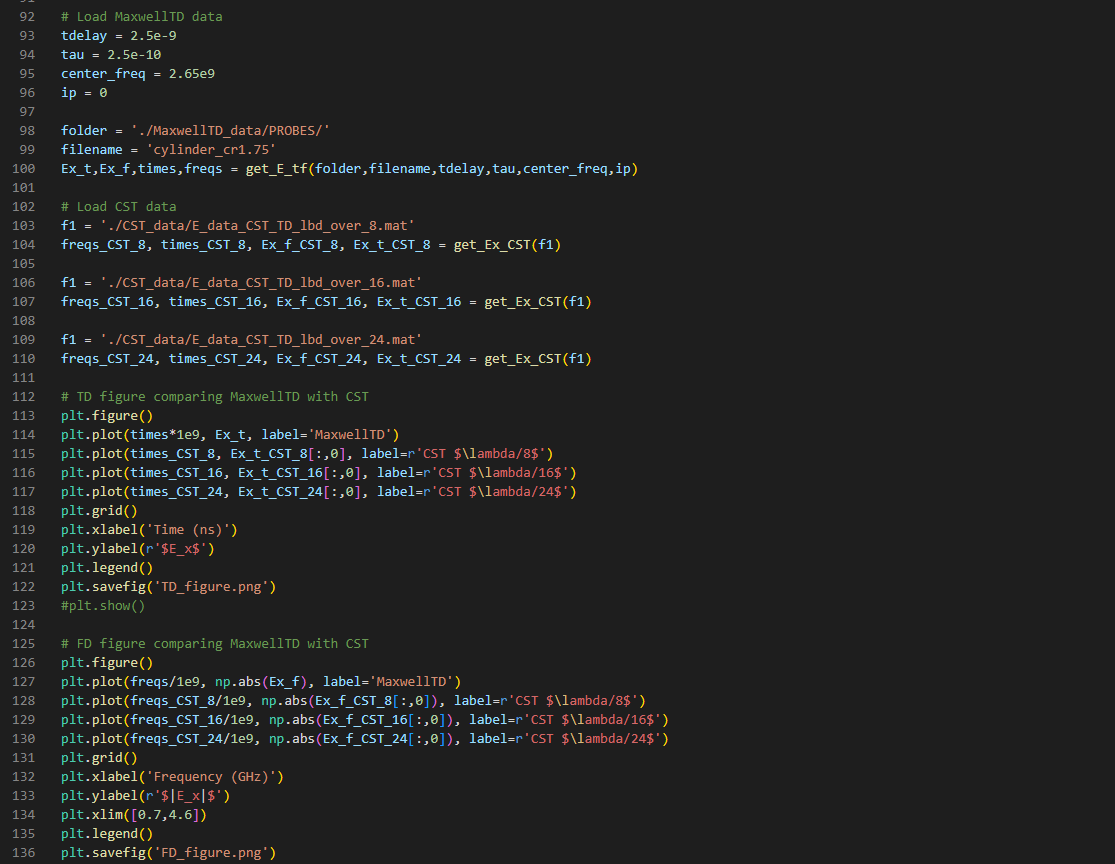Click the savefig 'FD_figure.png' line
Viewport: 1115px width, 864px height.
(x=169, y=853)
